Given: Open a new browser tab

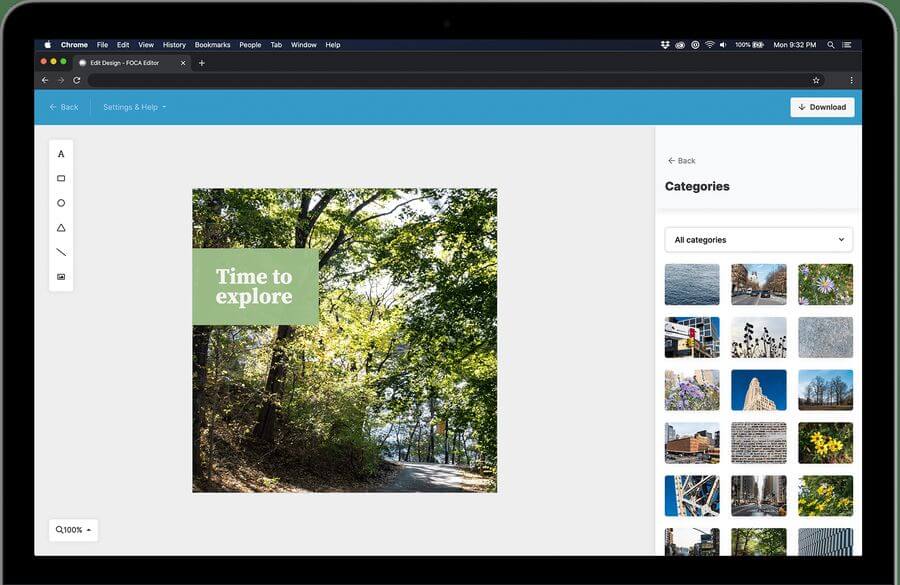Looking at the screenshot, I should coord(201,63).
